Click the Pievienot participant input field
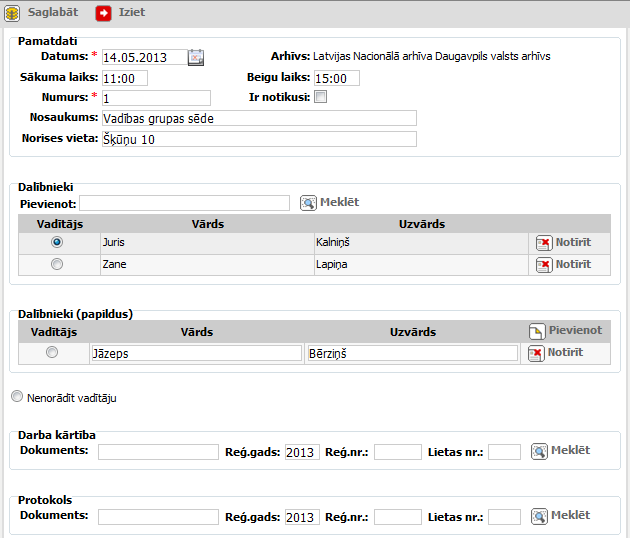The width and height of the screenshot is (630, 538). [184, 203]
